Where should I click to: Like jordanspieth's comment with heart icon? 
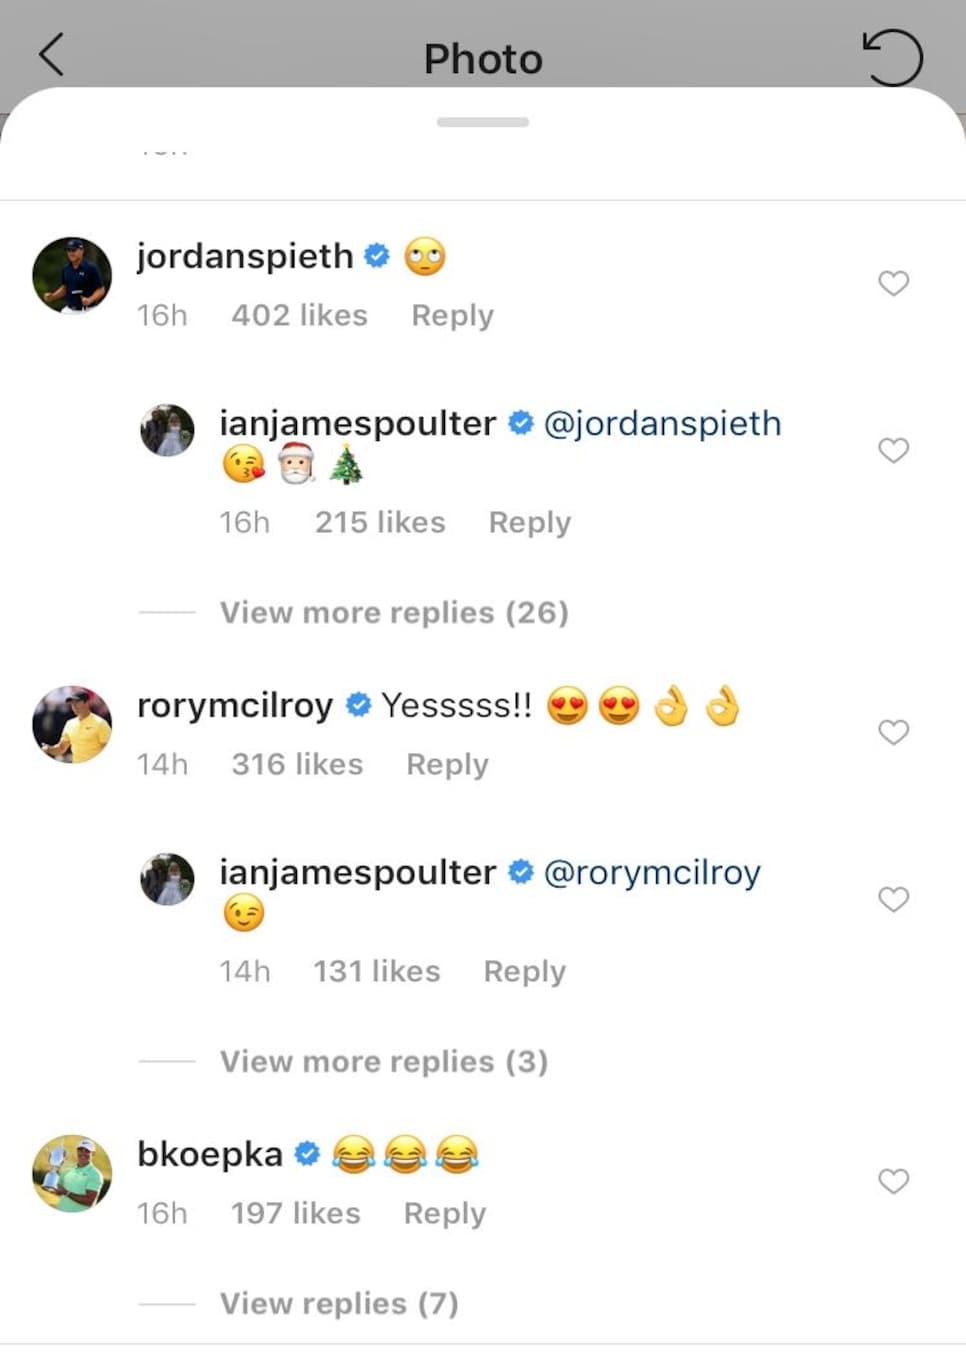point(893,283)
